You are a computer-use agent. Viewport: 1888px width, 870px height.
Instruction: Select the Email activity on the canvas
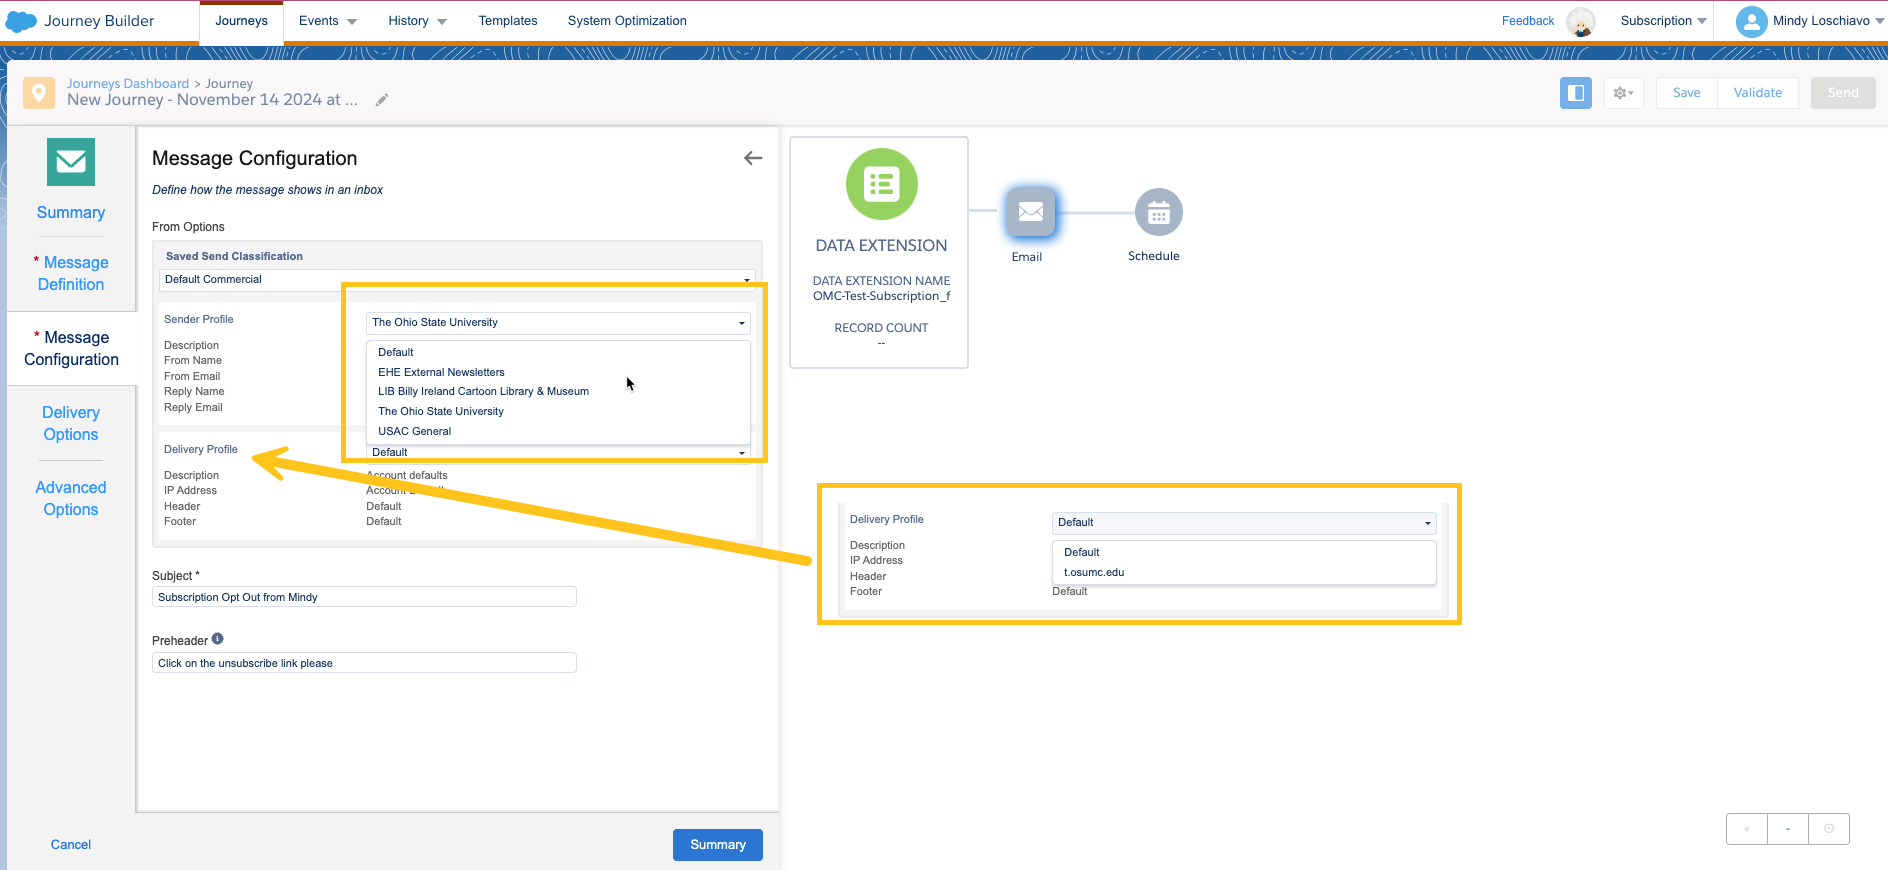[1030, 212]
